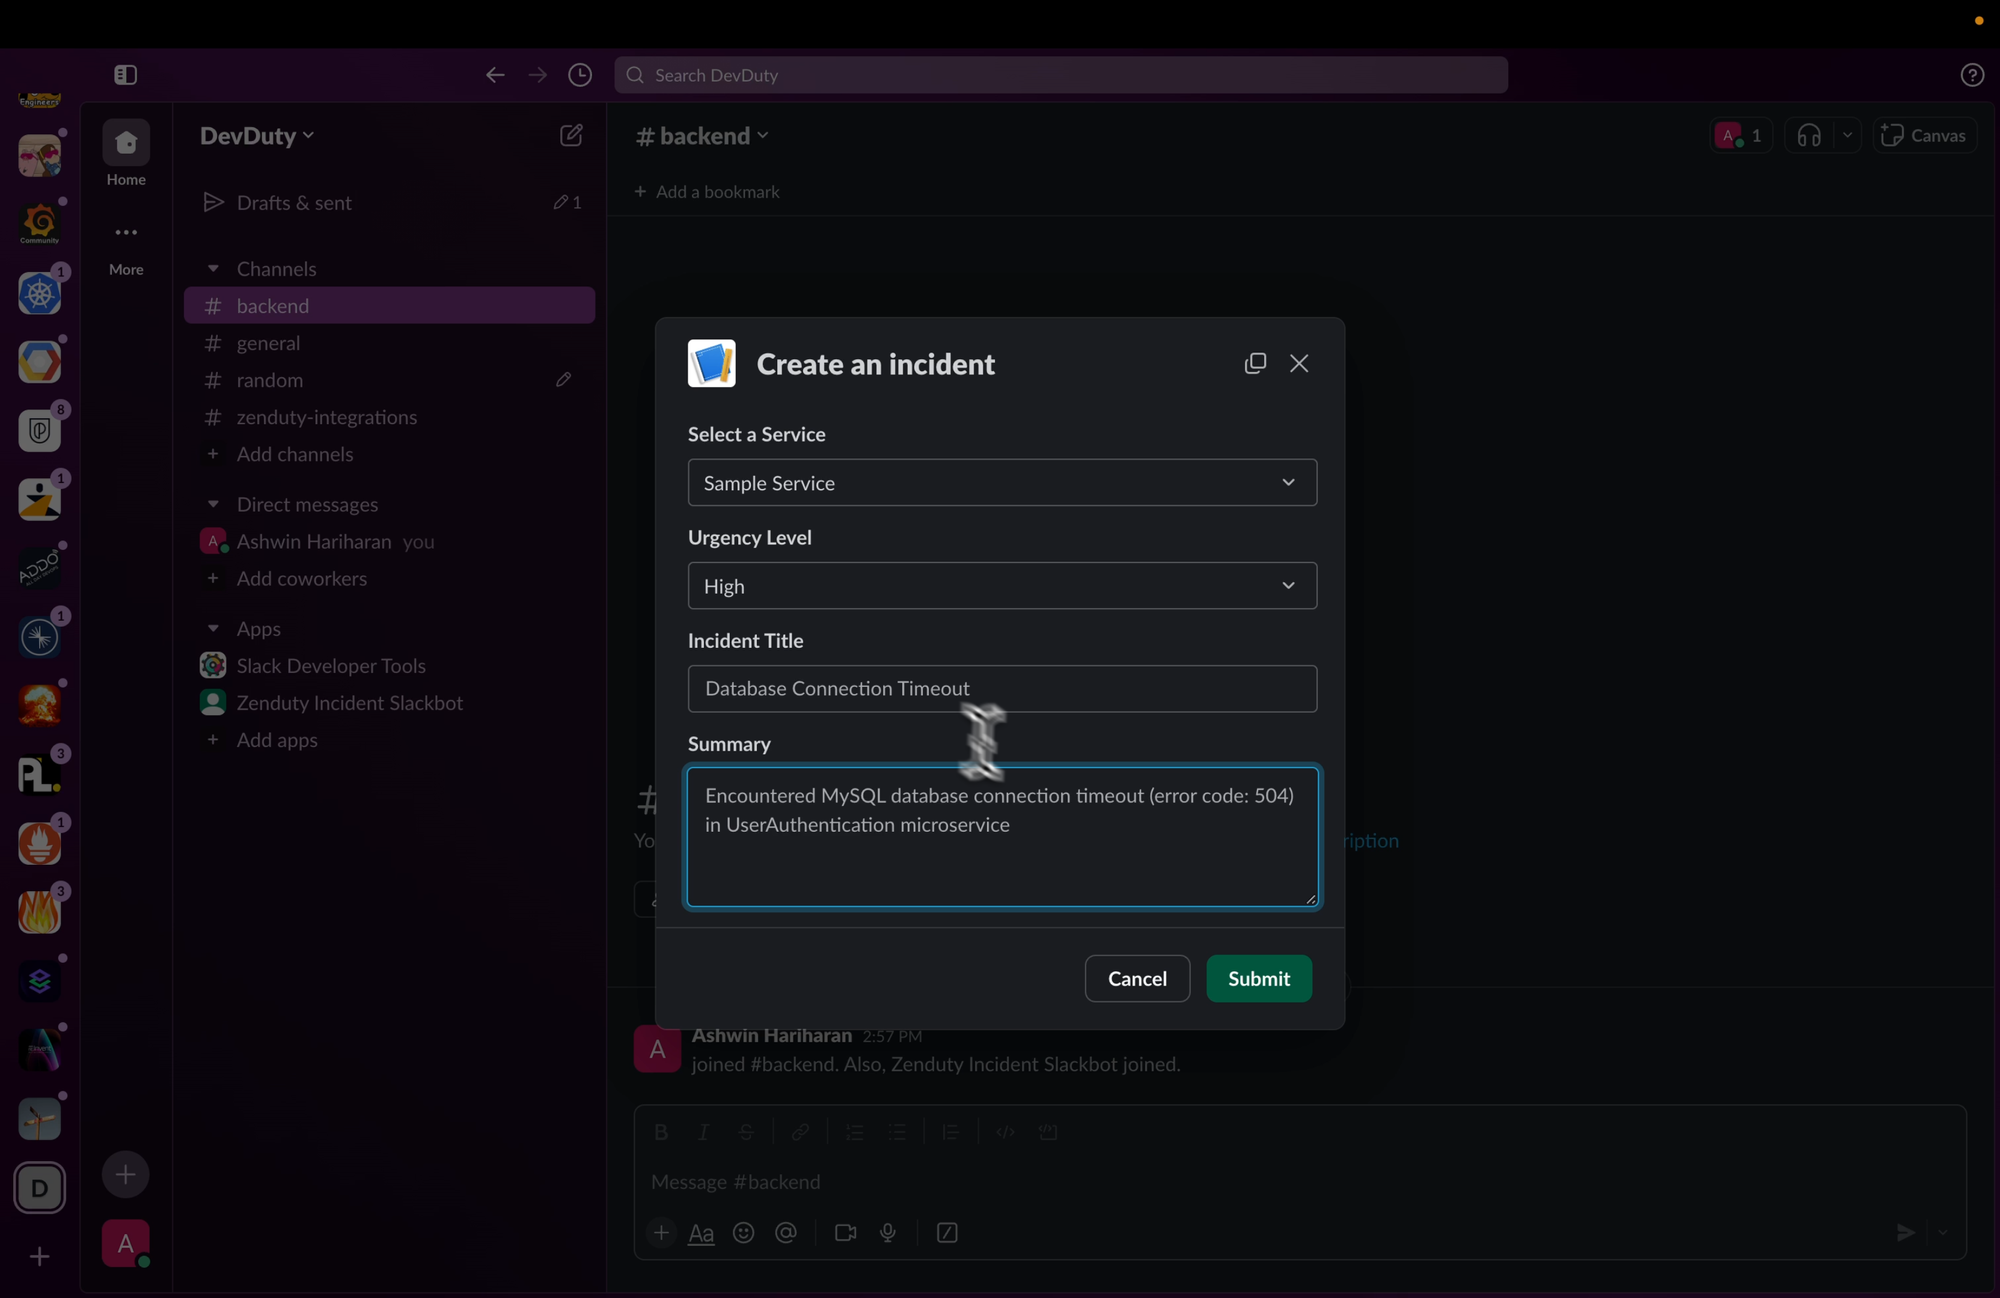
Task: Switch to the D workspace icon
Action: 40,1188
